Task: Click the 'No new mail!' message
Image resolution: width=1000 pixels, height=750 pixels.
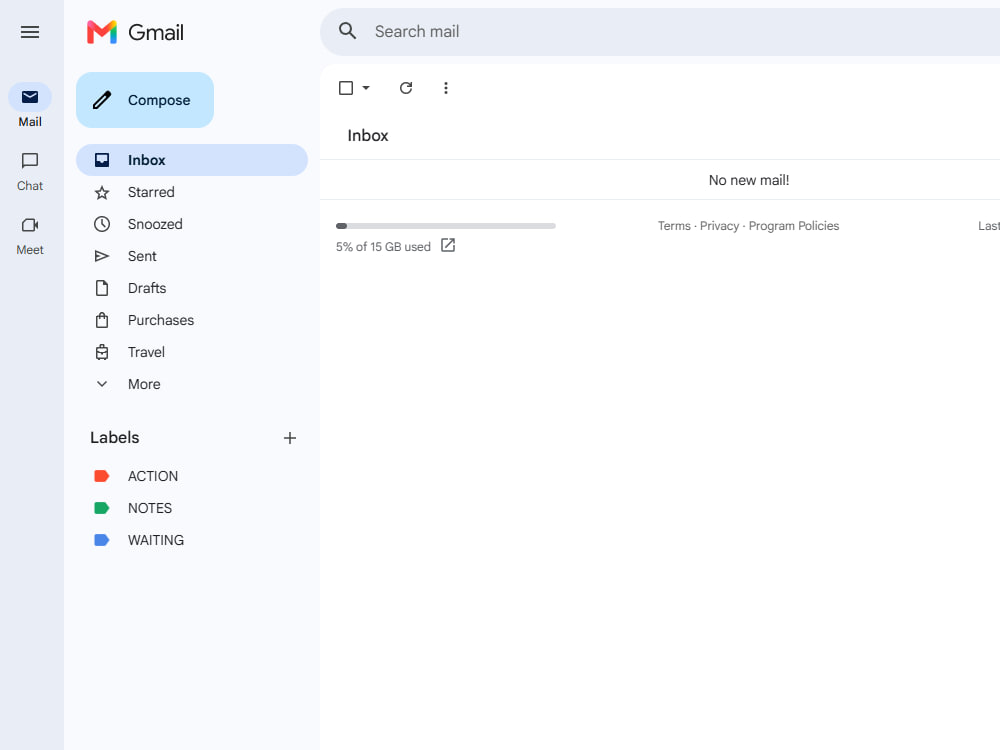Action: (749, 180)
